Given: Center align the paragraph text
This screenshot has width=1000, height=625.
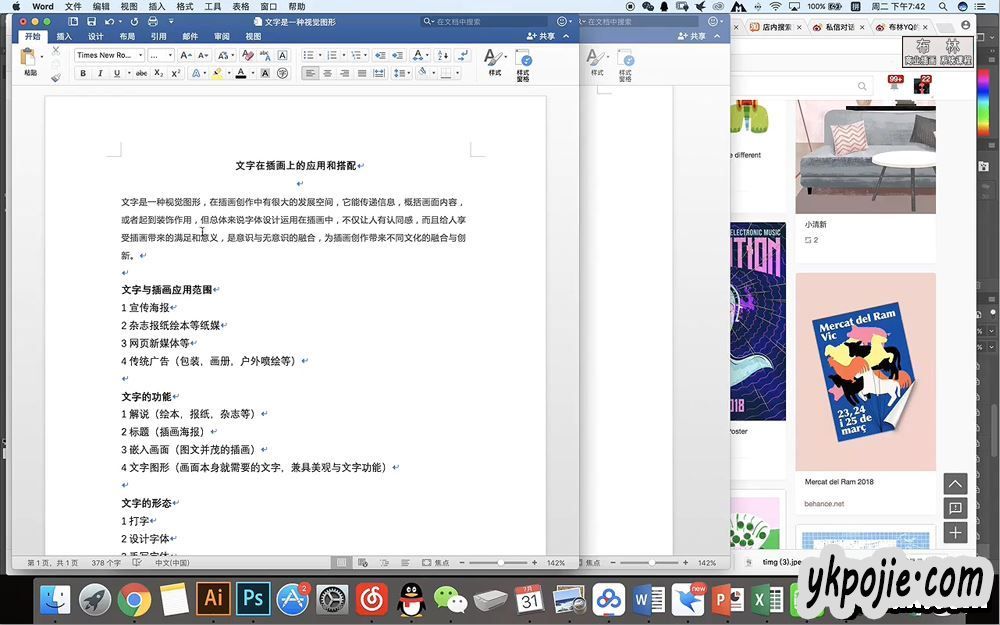Looking at the screenshot, I should click(328, 73).
